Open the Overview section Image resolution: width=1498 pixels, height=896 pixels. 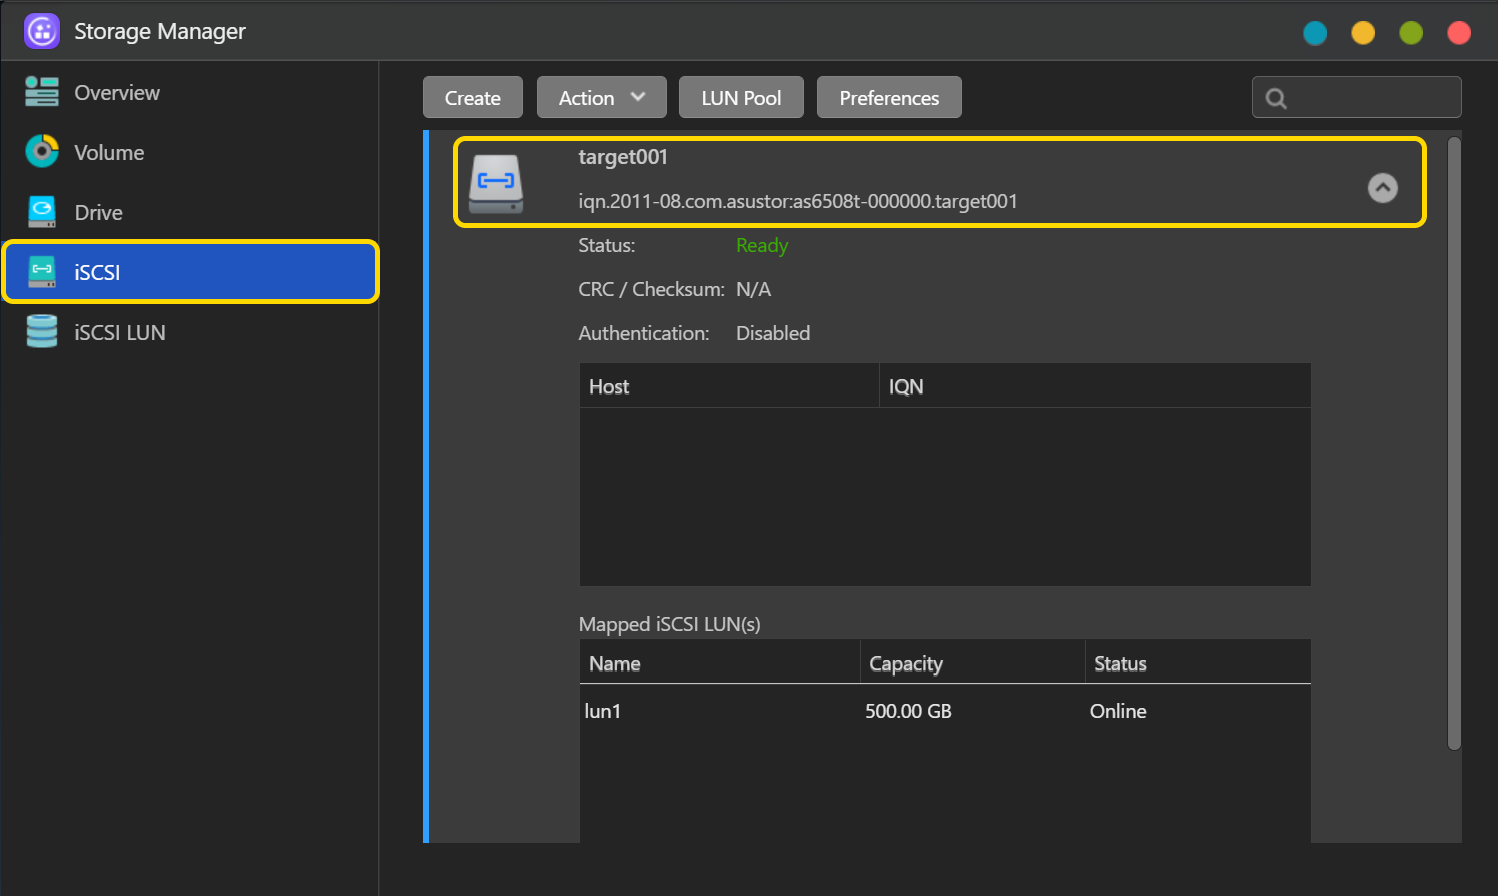(x=190, y=92)
